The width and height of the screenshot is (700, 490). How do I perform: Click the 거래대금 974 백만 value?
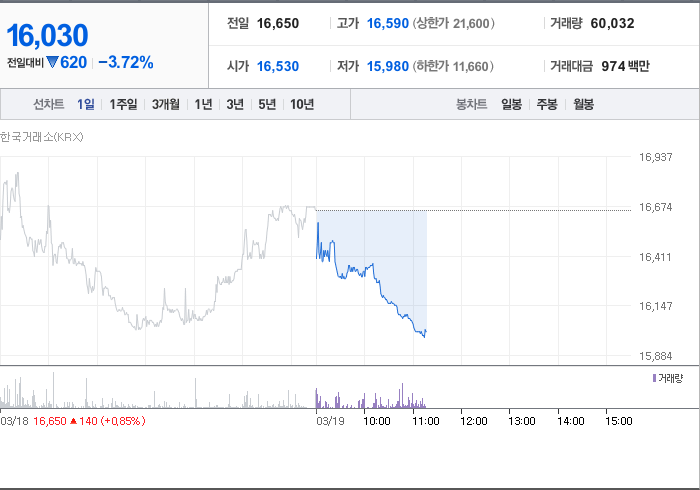[625, 66]
